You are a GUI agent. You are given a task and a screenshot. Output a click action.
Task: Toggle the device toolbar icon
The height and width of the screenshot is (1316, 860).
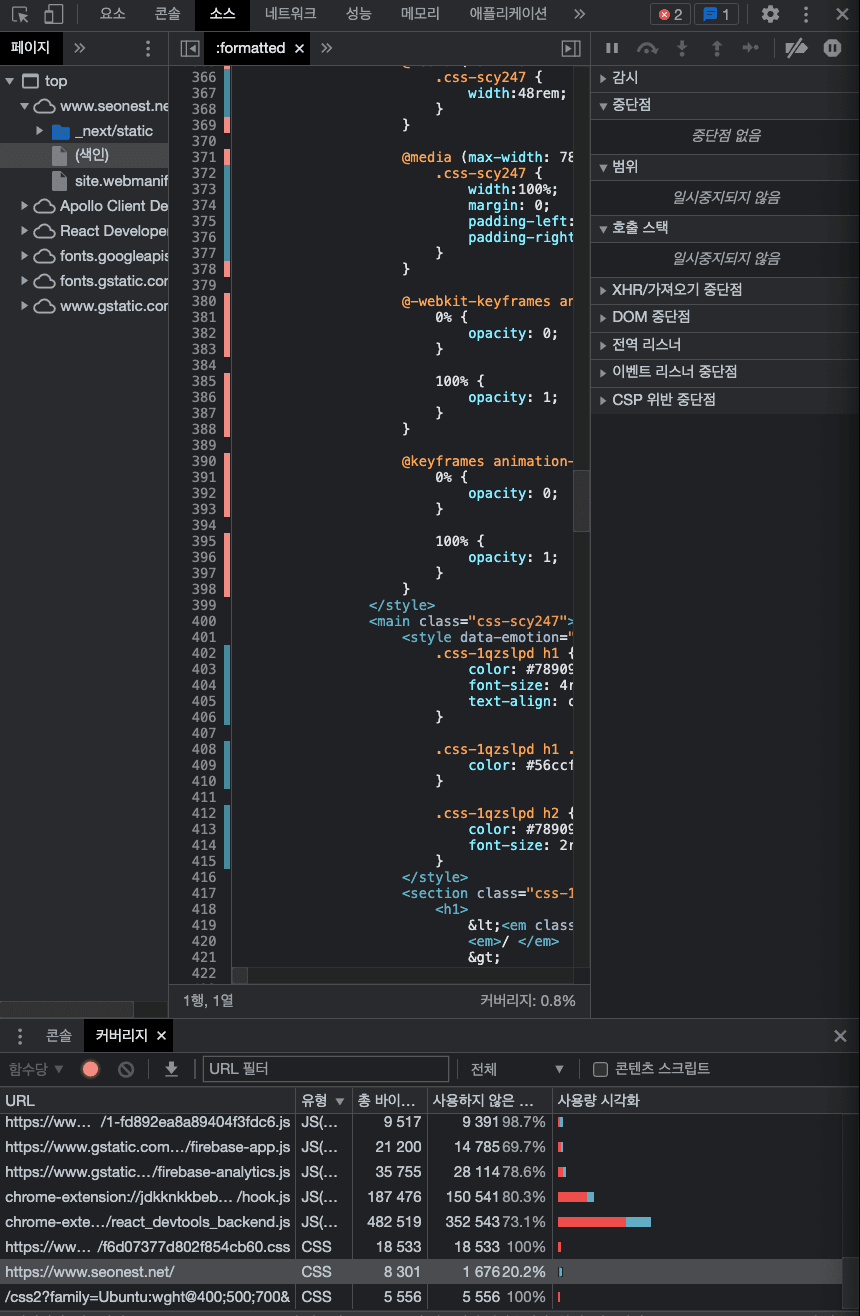53,14
